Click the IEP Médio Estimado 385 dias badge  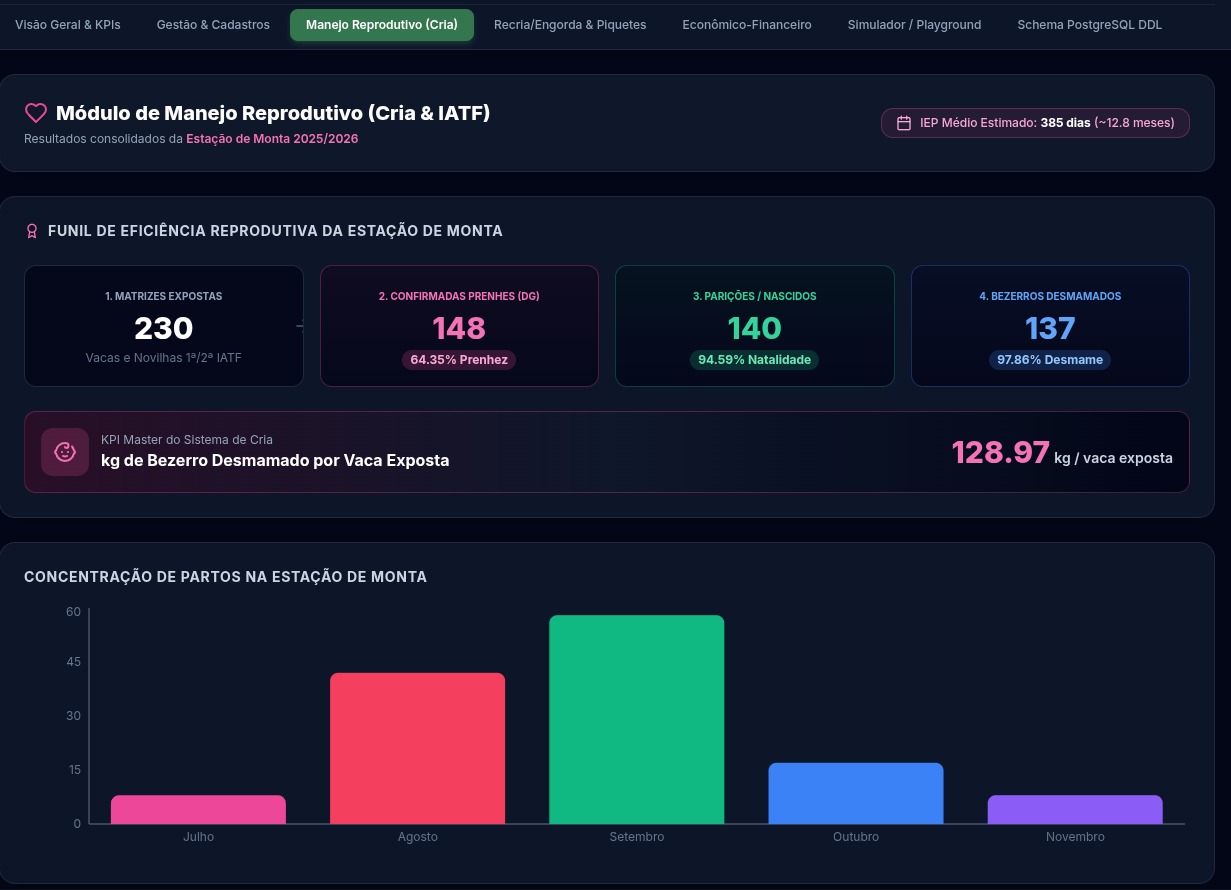pyautogui.click(x=1035, y=123)
